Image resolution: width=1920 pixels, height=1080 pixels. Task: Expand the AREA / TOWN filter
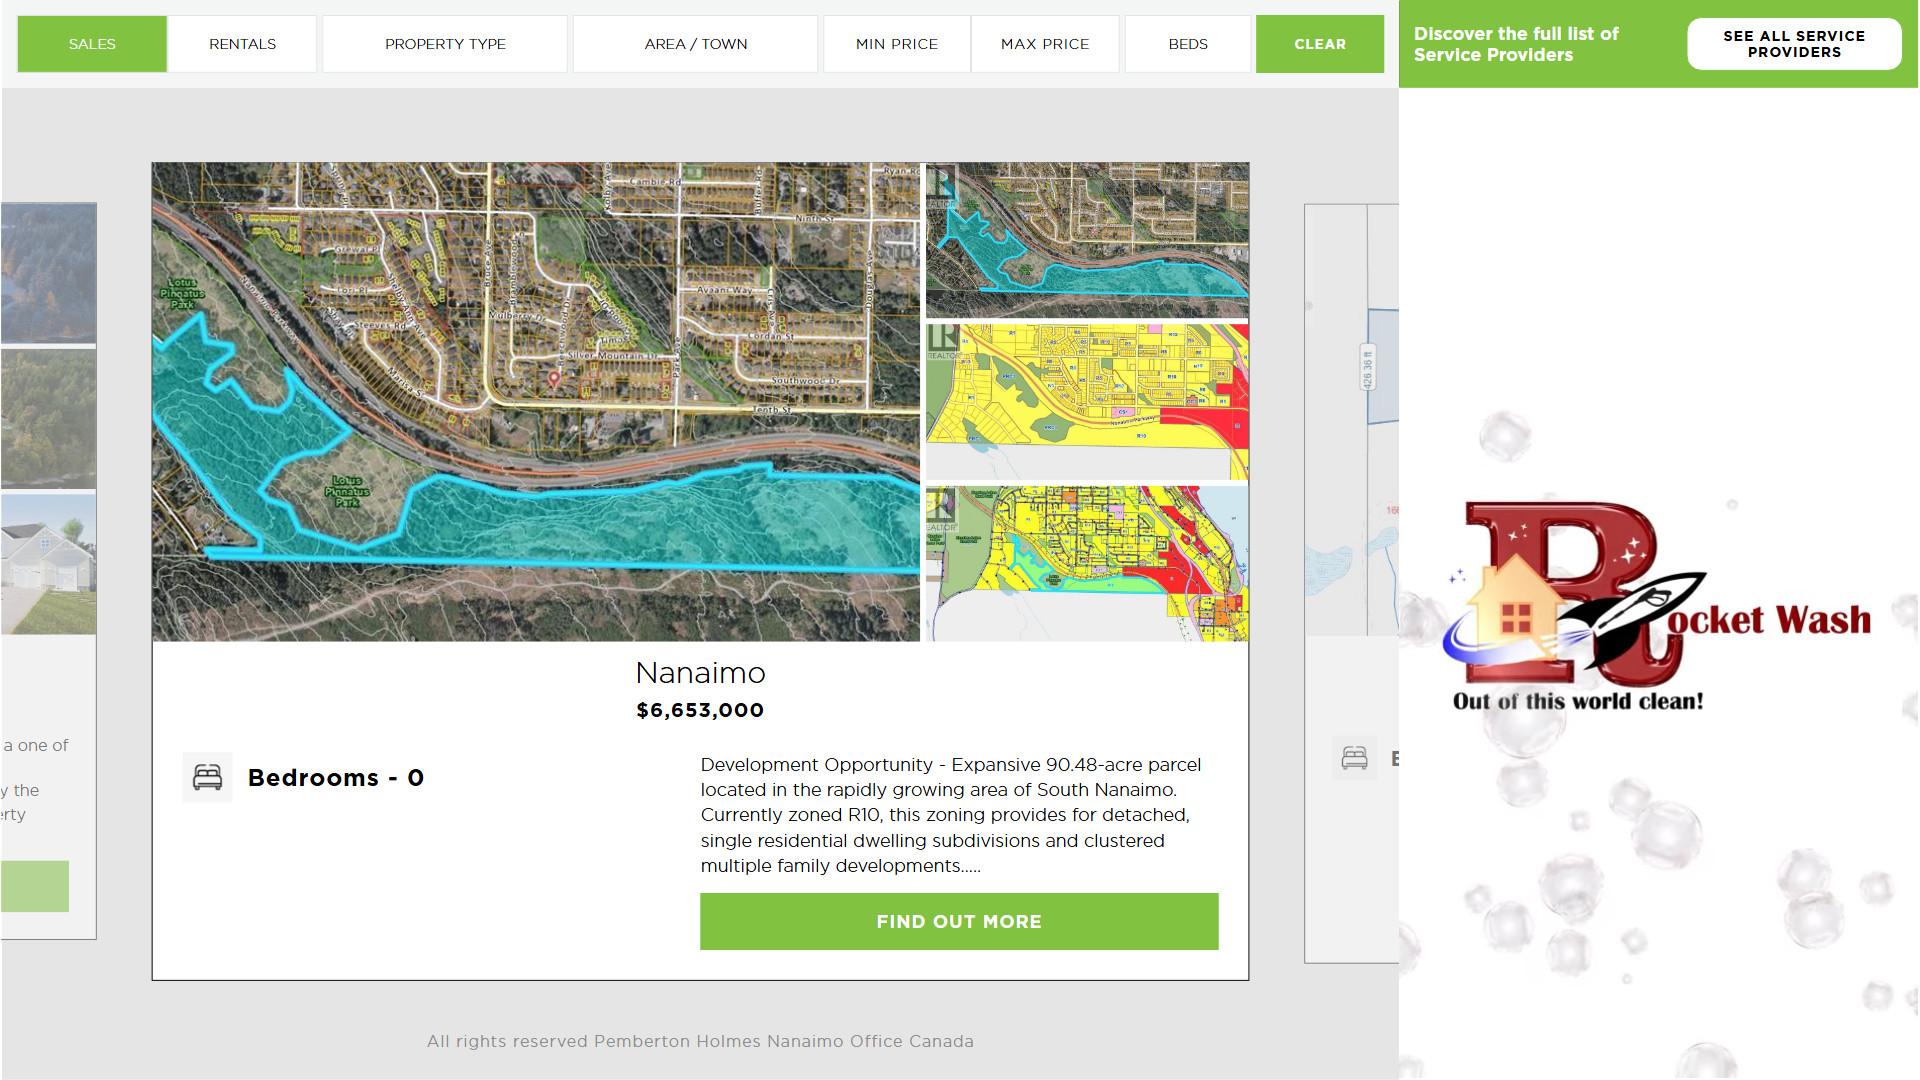(695, 44)
